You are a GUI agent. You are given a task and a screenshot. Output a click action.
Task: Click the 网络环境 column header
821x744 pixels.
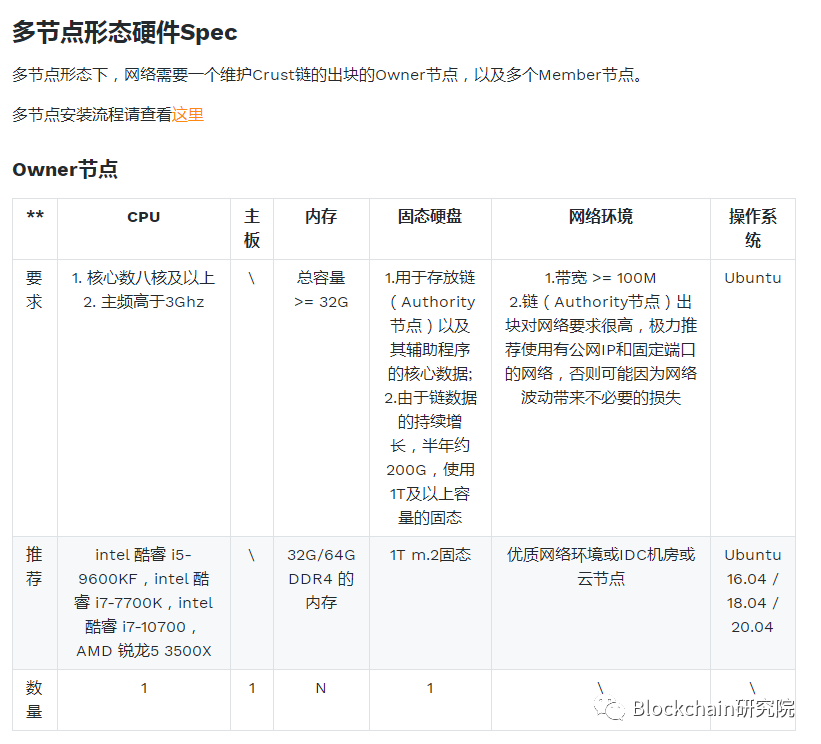point(600,216)
